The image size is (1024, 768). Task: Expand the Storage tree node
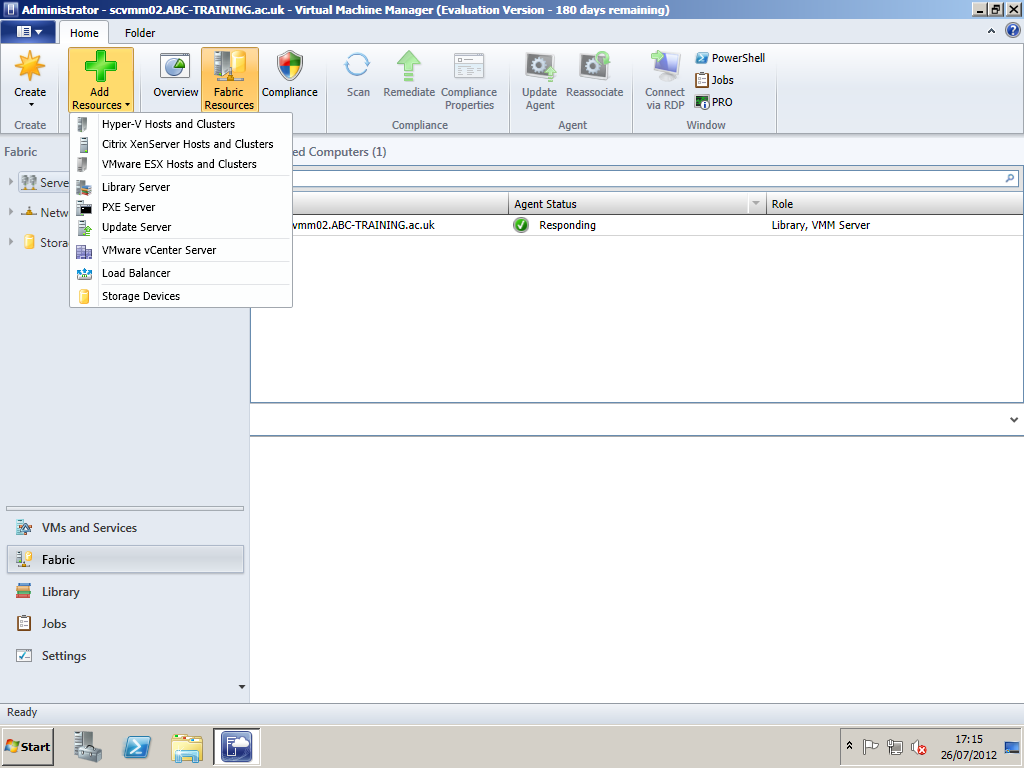pos(10,242)
